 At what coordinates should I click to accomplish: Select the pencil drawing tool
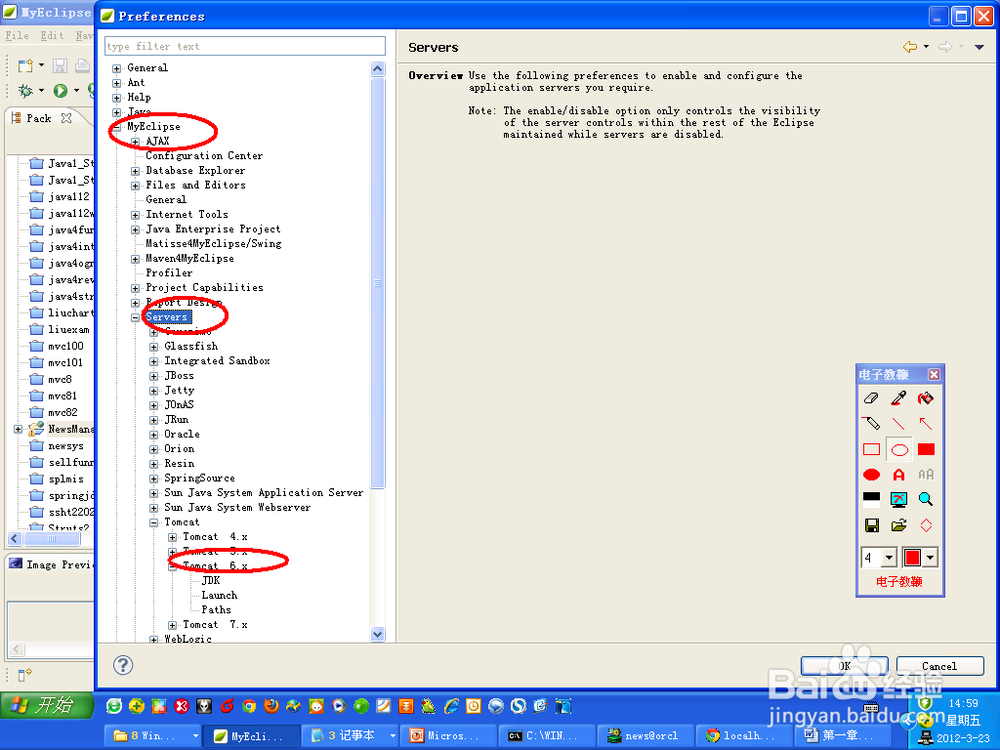pos(871,423)
